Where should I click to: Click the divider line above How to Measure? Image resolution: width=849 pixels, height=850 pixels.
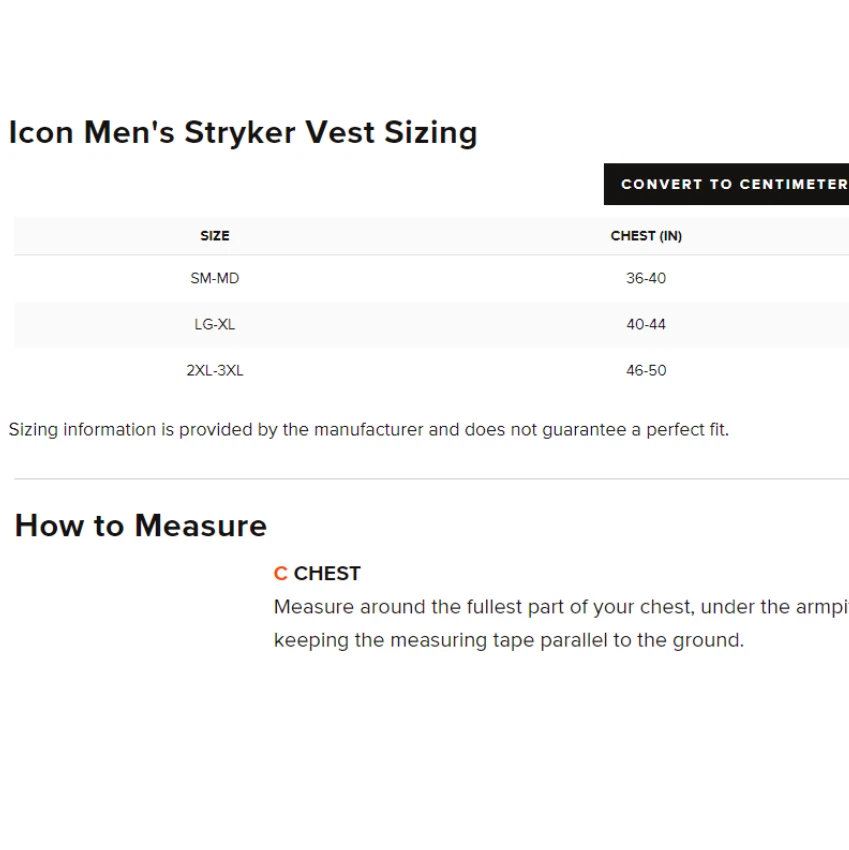pos(430,479)
